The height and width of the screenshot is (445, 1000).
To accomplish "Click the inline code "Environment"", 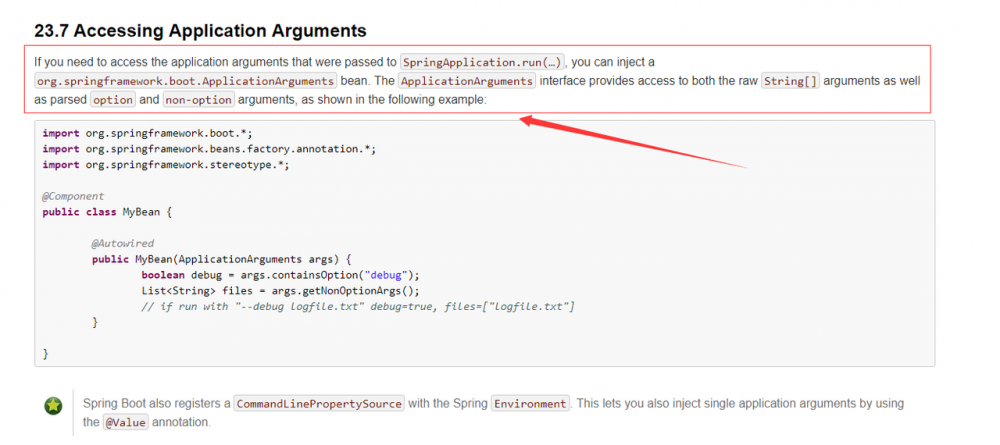I will 531,404.
